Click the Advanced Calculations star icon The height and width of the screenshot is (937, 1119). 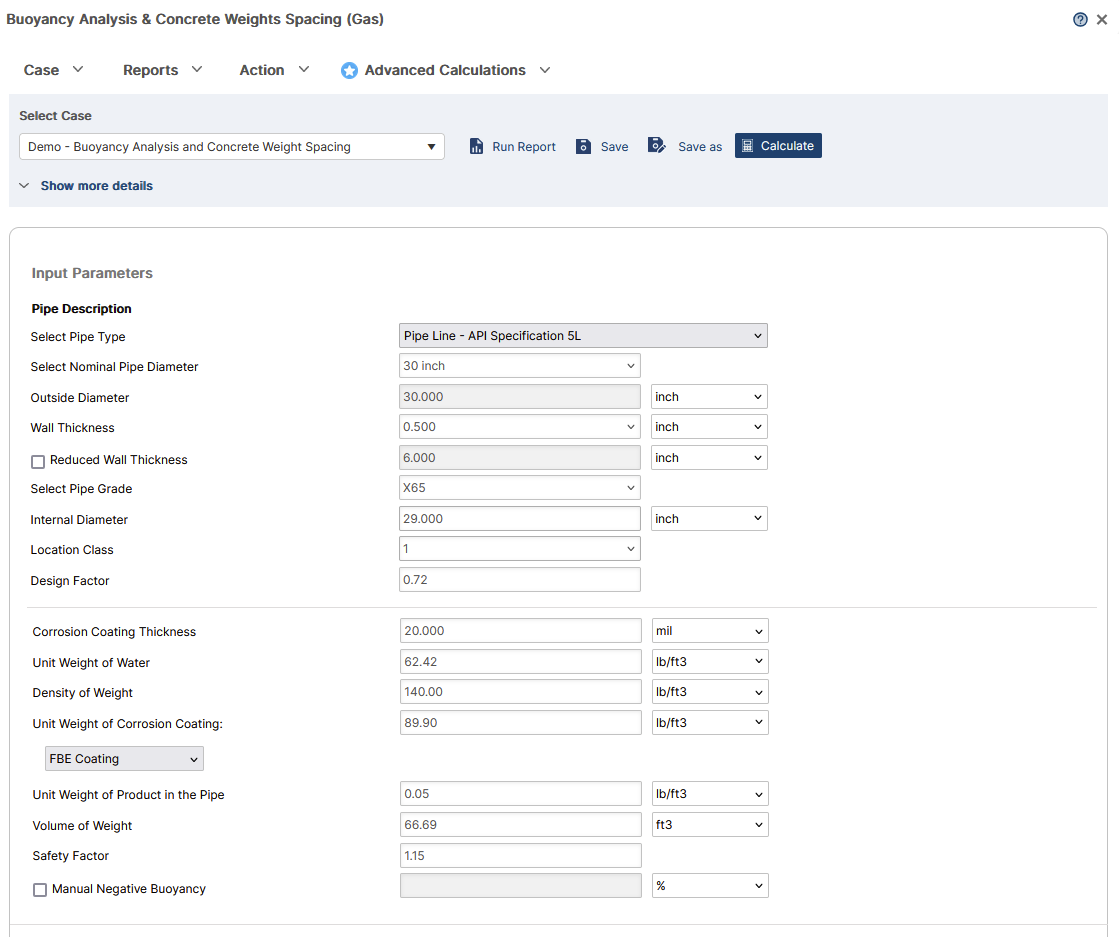pos(349,71)
